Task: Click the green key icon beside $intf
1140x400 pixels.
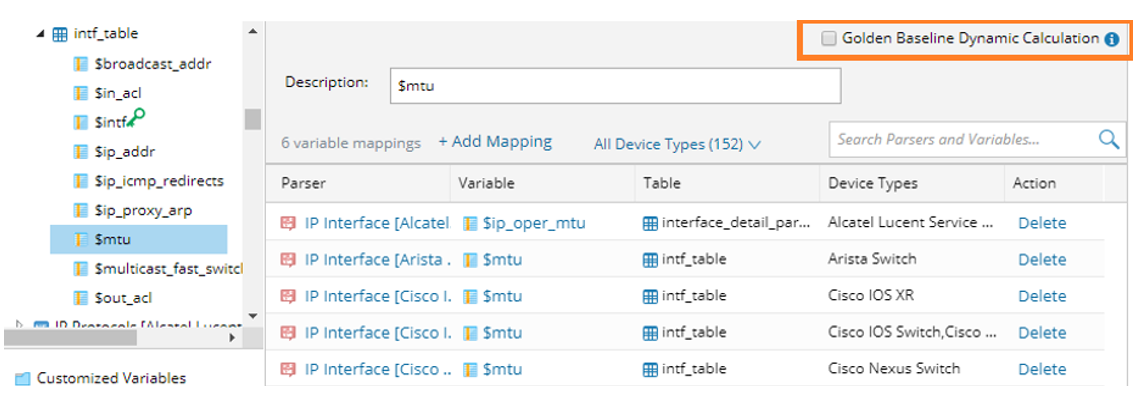Action: [x=137, y=118]
